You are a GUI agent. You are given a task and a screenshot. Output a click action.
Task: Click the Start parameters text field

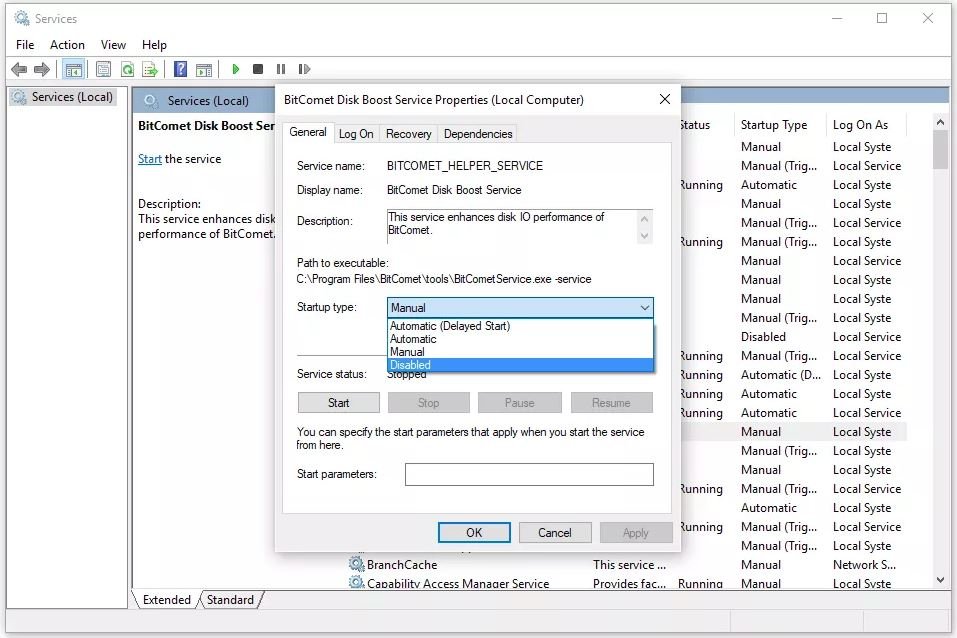point(528,474)
